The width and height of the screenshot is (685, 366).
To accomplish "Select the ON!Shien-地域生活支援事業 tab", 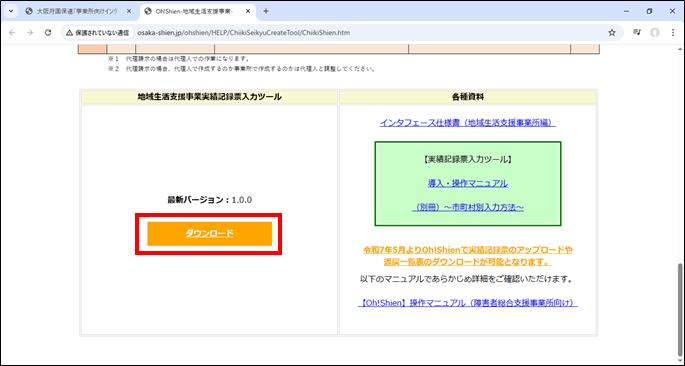I will pyautogui.click(x=197, y=12).
